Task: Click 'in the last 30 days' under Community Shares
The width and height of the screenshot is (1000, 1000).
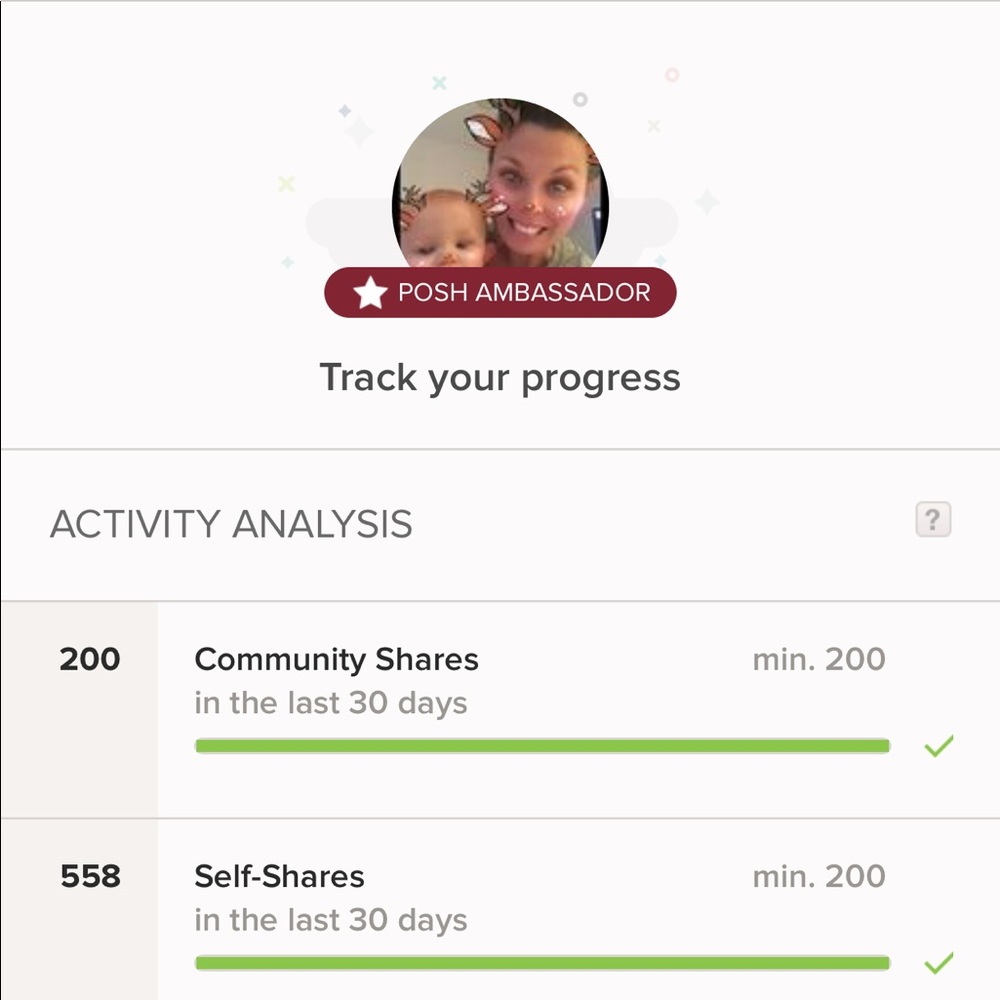Action: [x=331, y=703]
